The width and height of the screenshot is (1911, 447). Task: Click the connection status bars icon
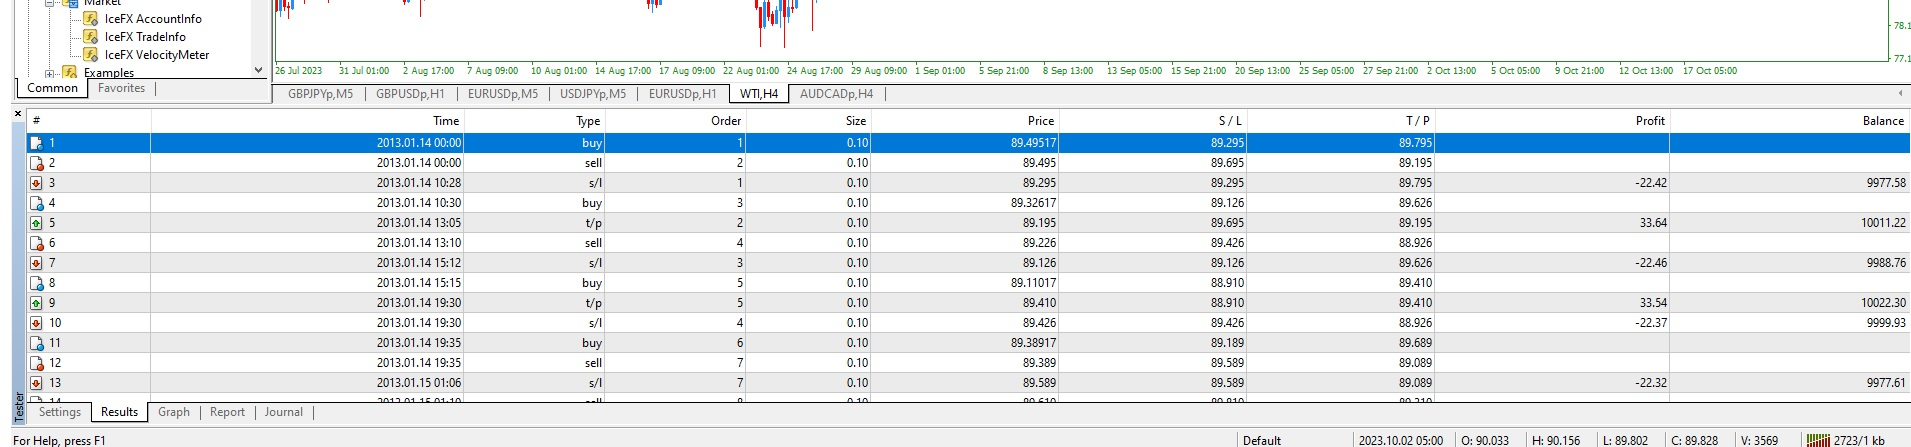1818,440
